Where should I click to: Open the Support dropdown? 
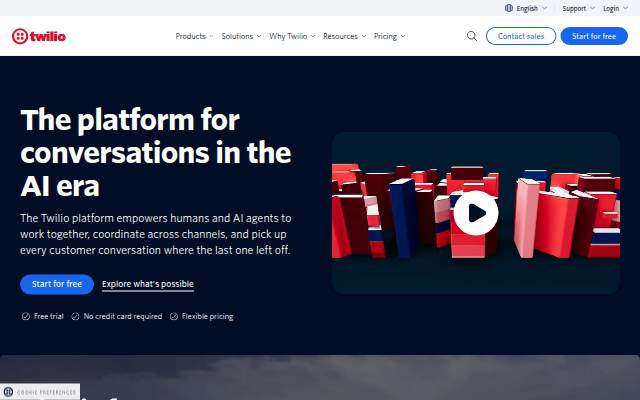click(578, 8)
